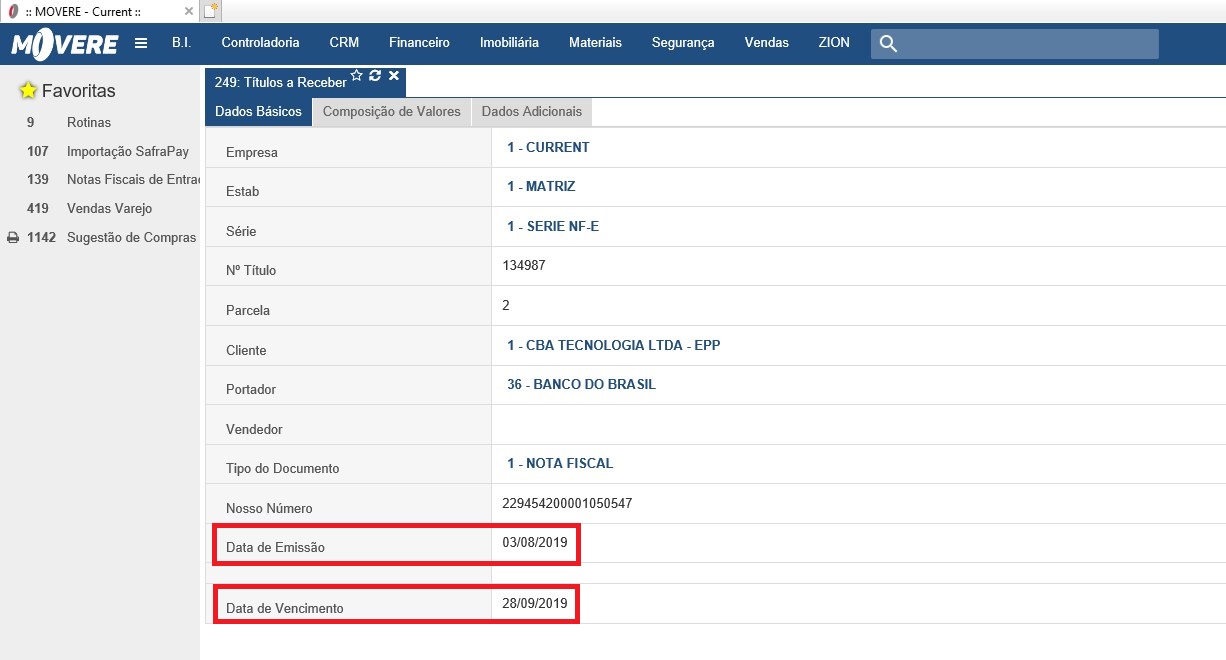Viewport: 1226px width, 660px height.
Task: Click the 1 - CURRENT company link
Action: coord(548,148)
